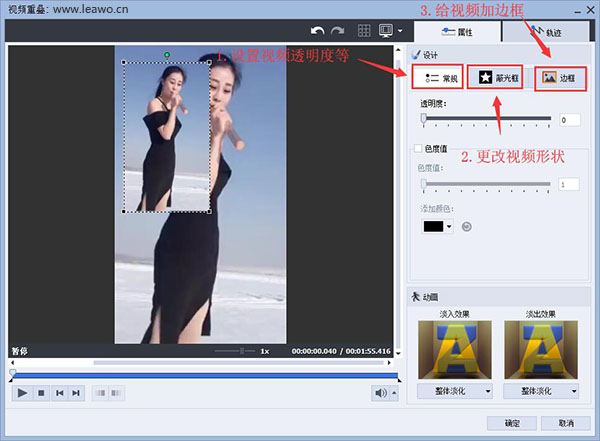Go to the previous frame
The image size is (600, 441).
coord(59,393)
